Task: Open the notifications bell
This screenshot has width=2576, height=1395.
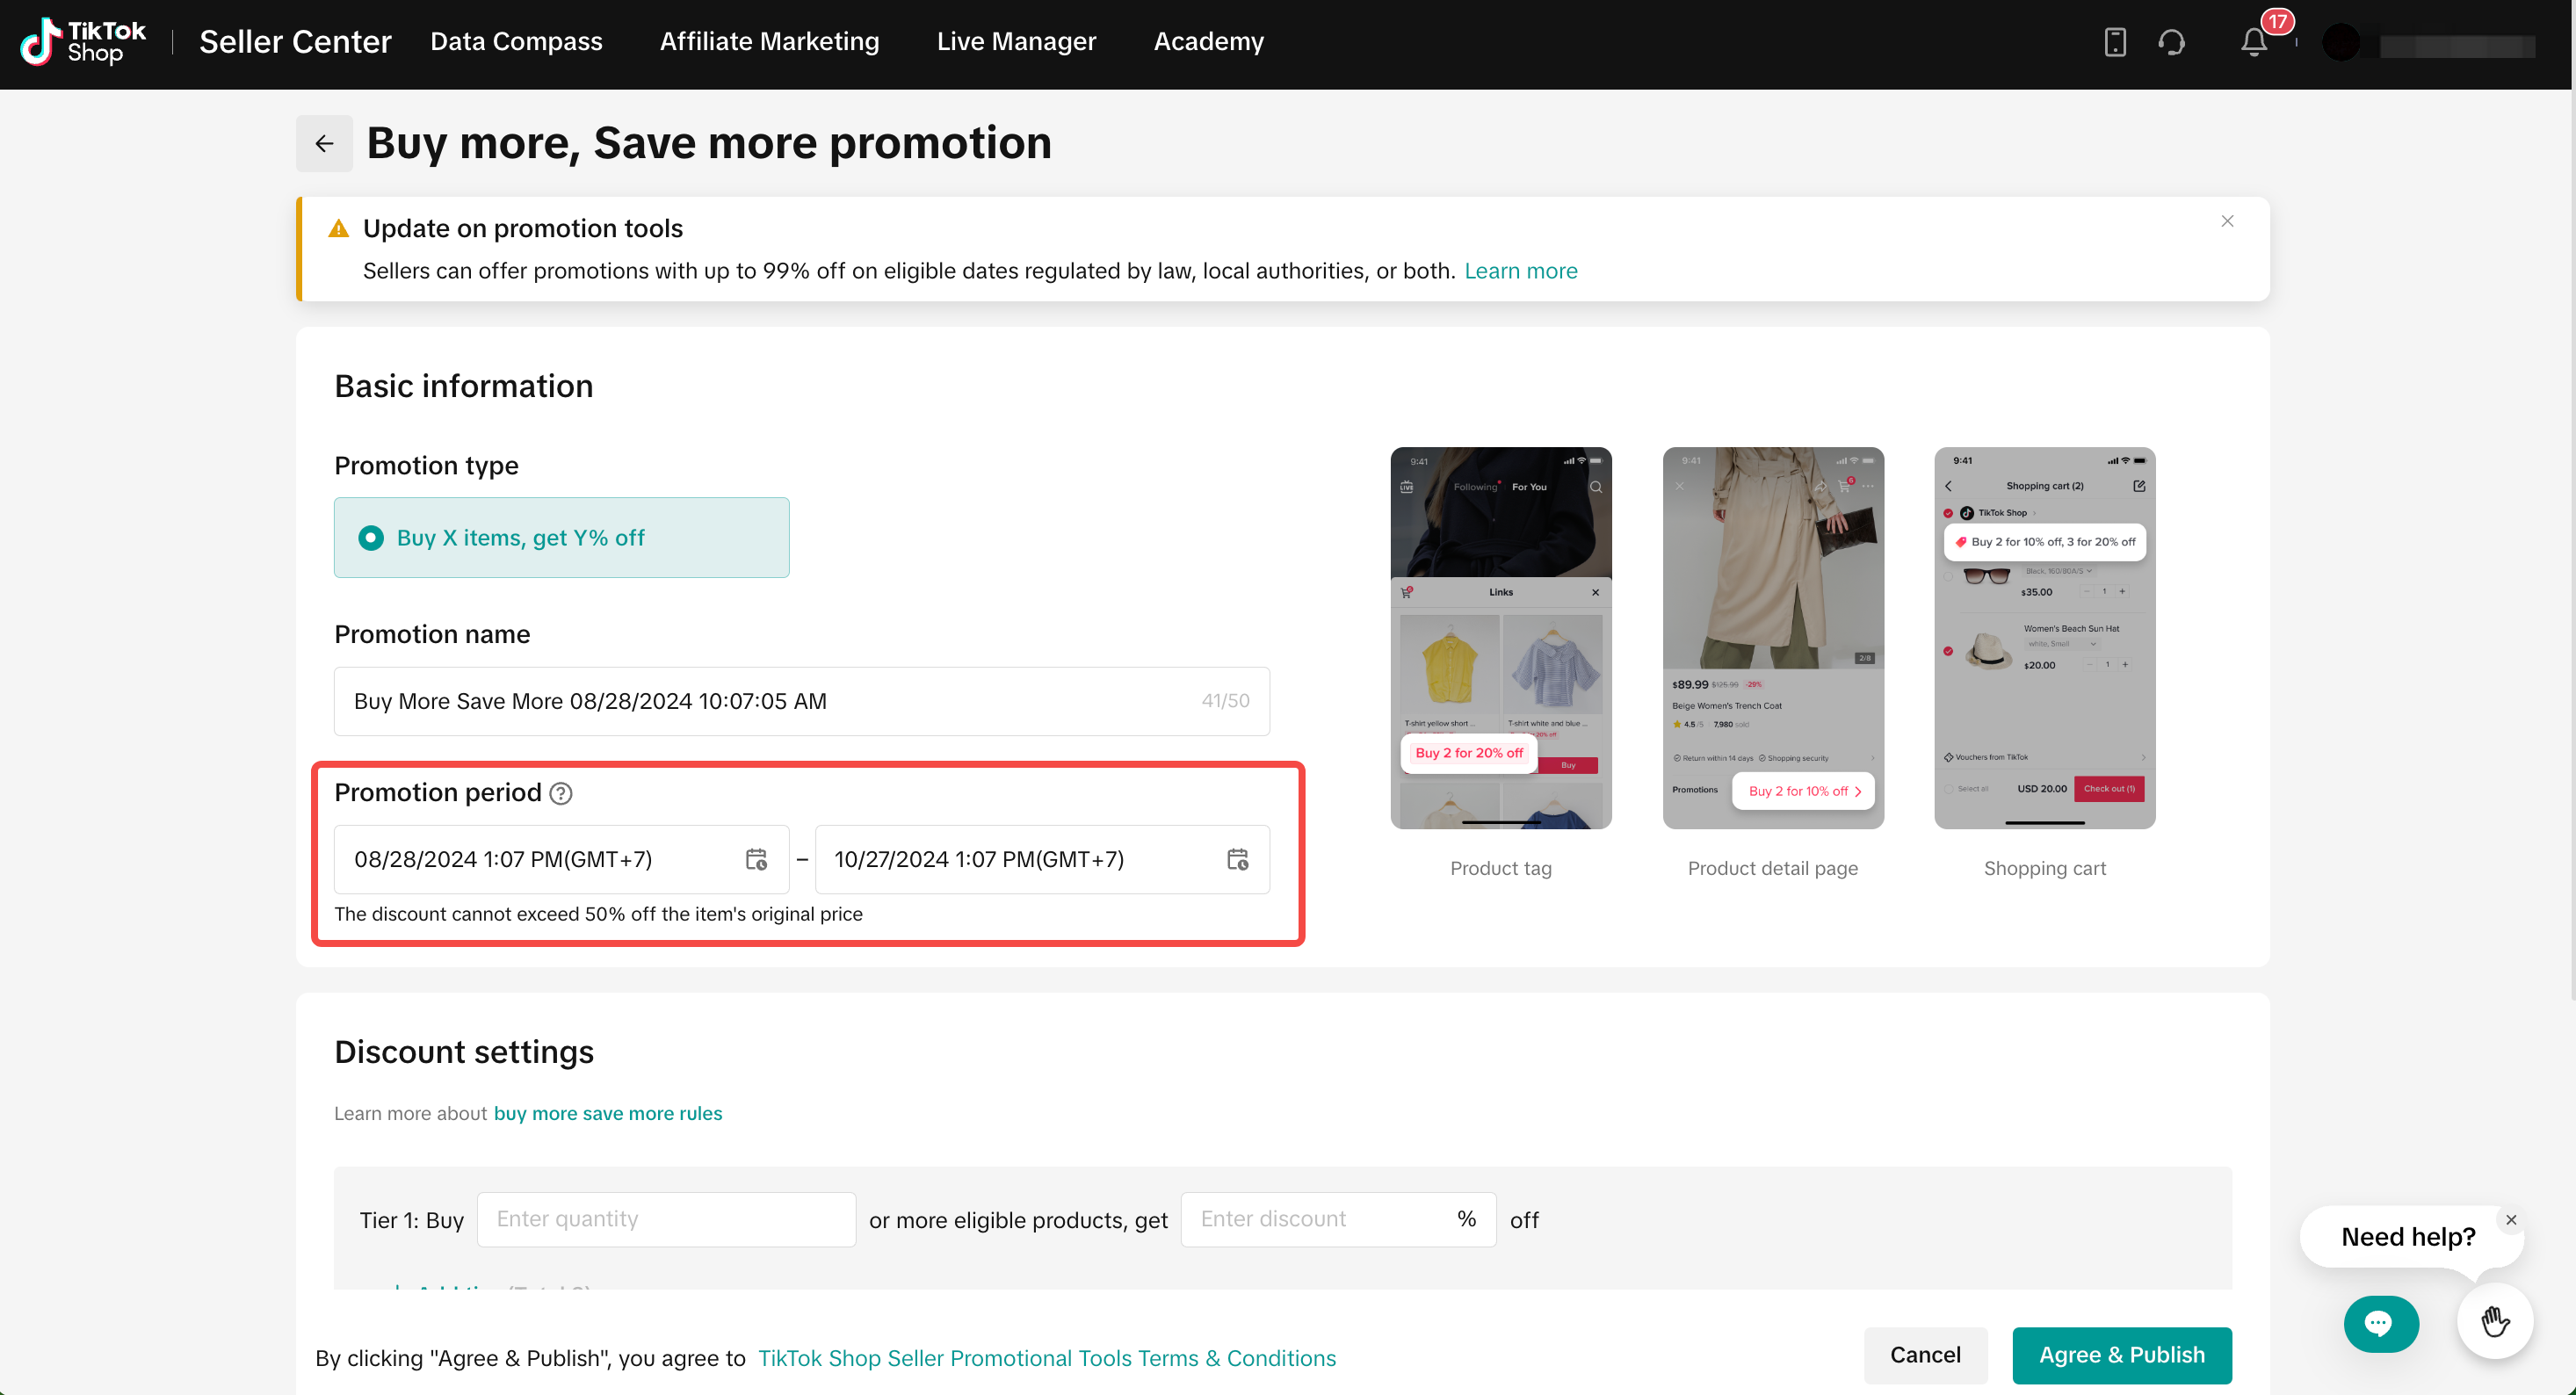Action: pos(2254,42)
